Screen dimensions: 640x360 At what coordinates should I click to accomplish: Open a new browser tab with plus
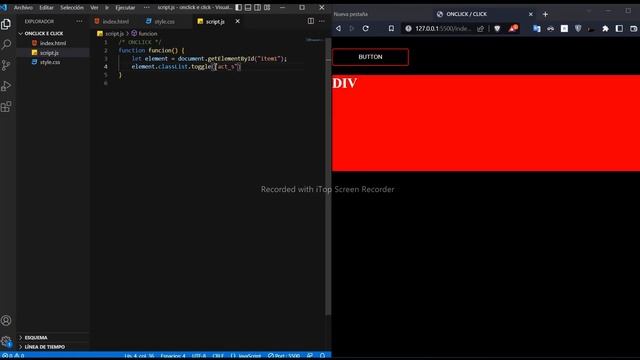tap(545, 14)
